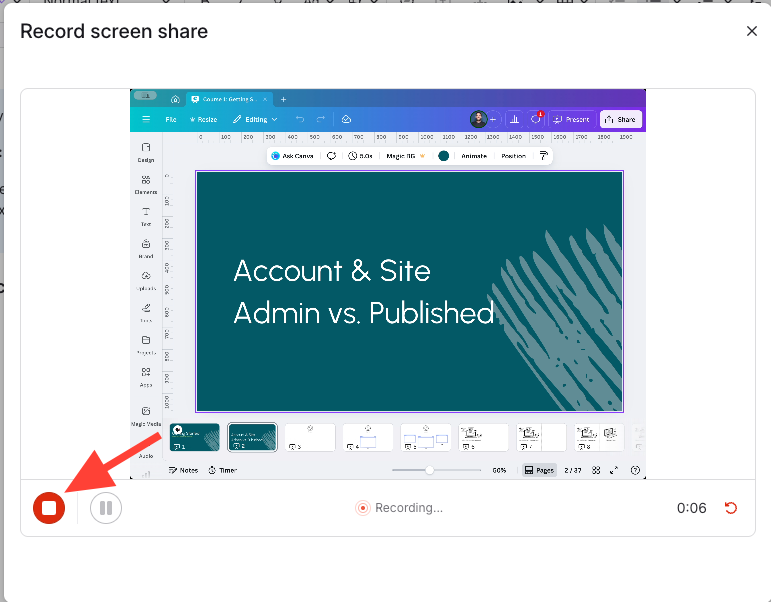Open the File menu
Screen dimensions: 771x602
click(171, 119)
